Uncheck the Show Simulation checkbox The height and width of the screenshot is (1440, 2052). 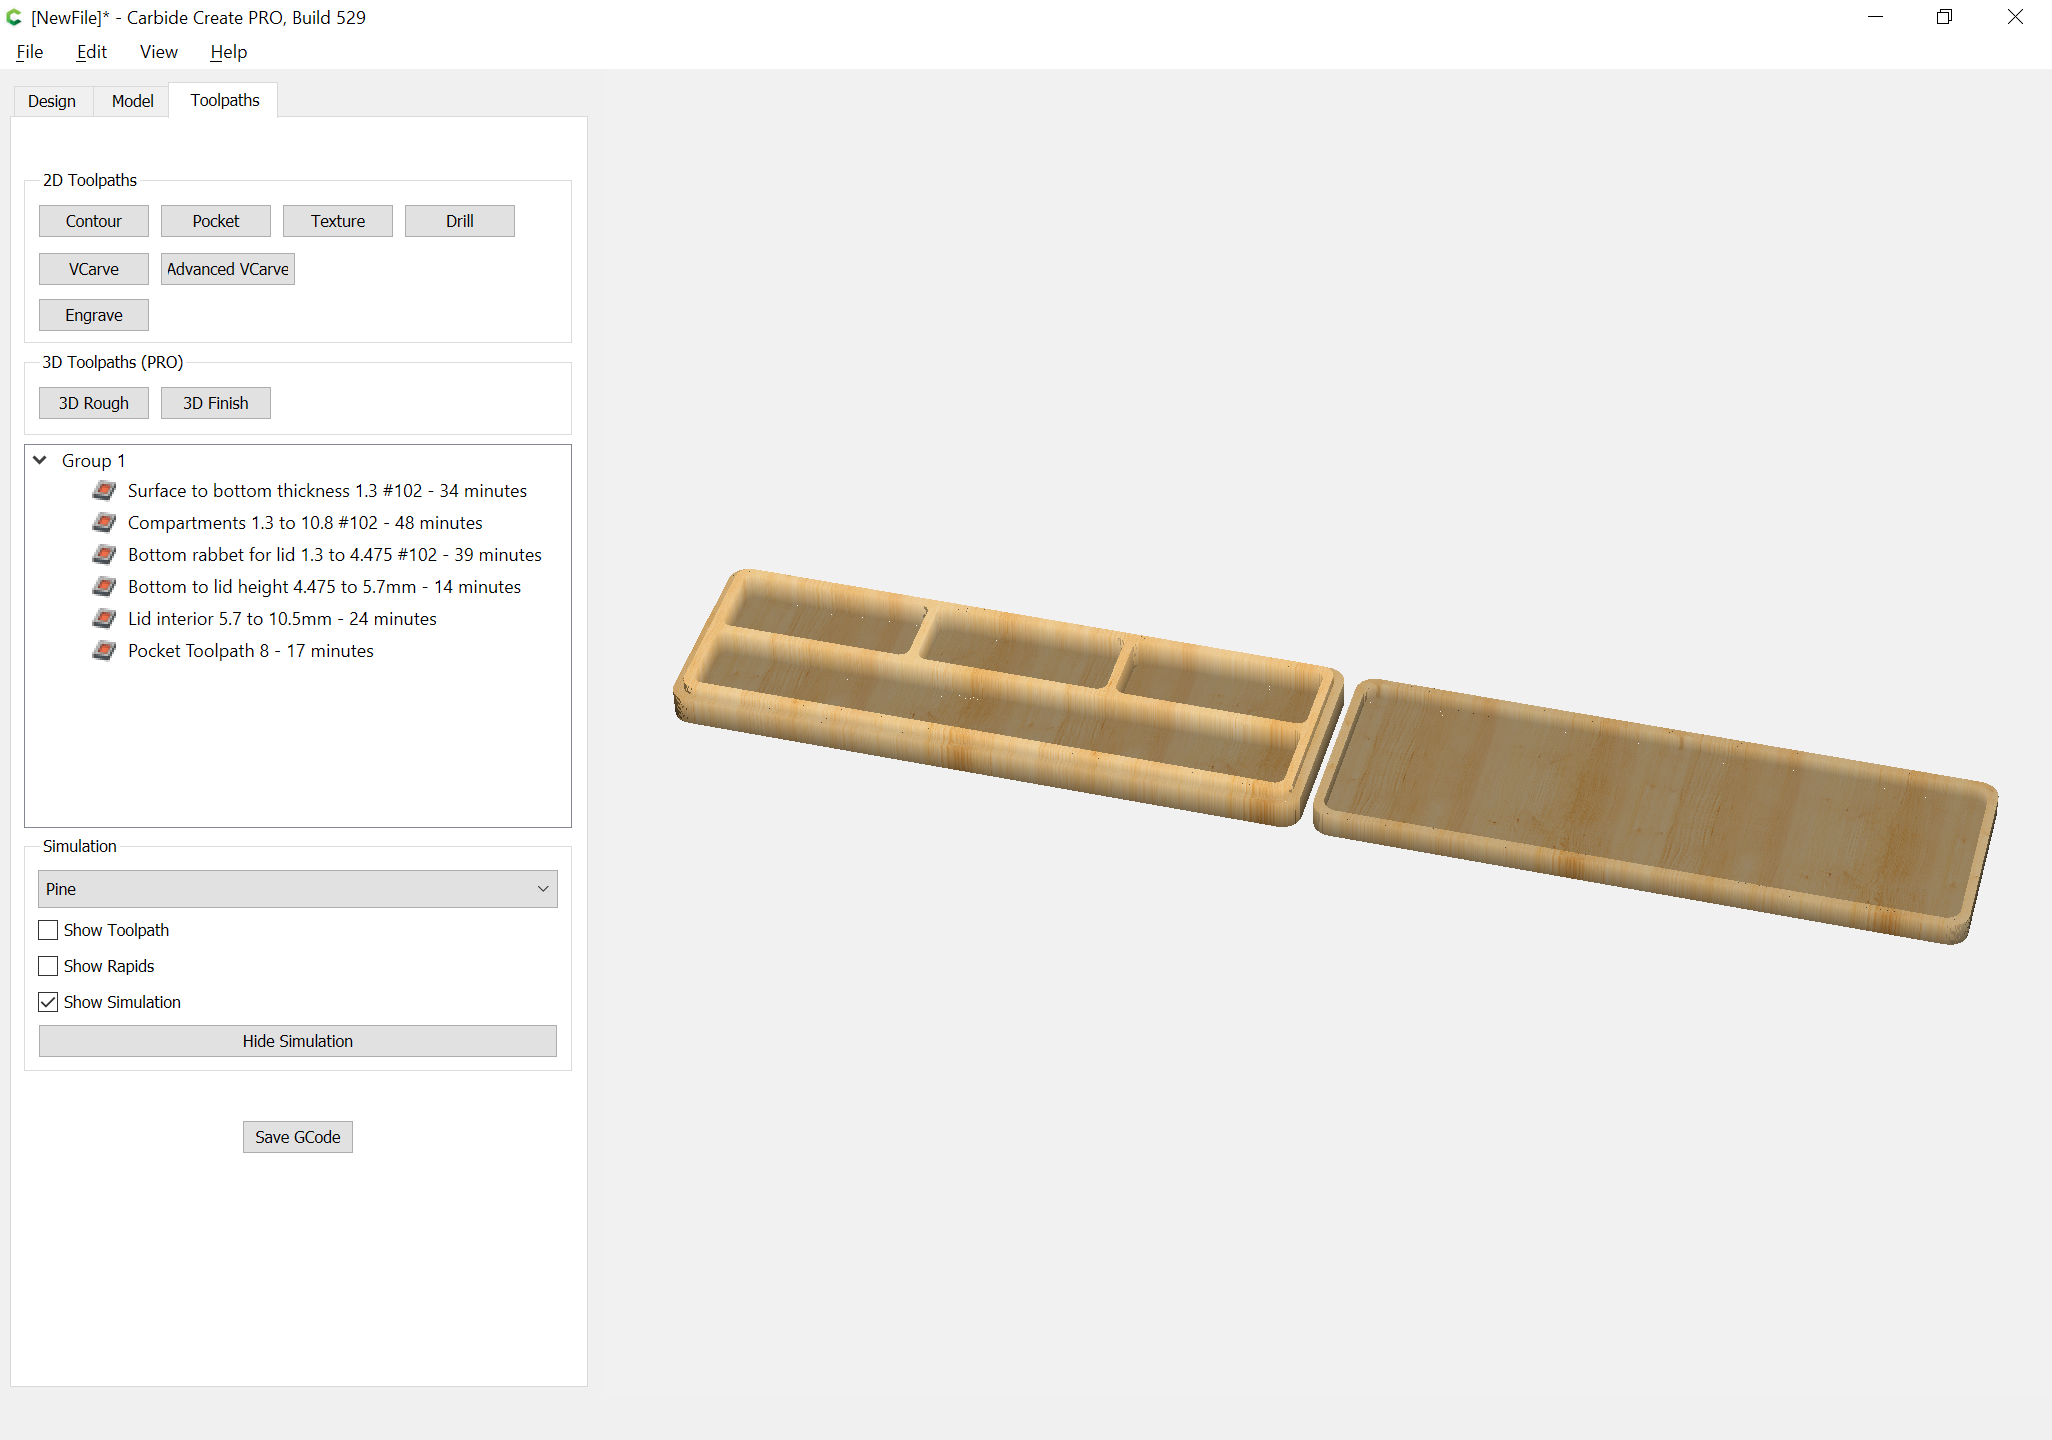tap(48, 1002)
